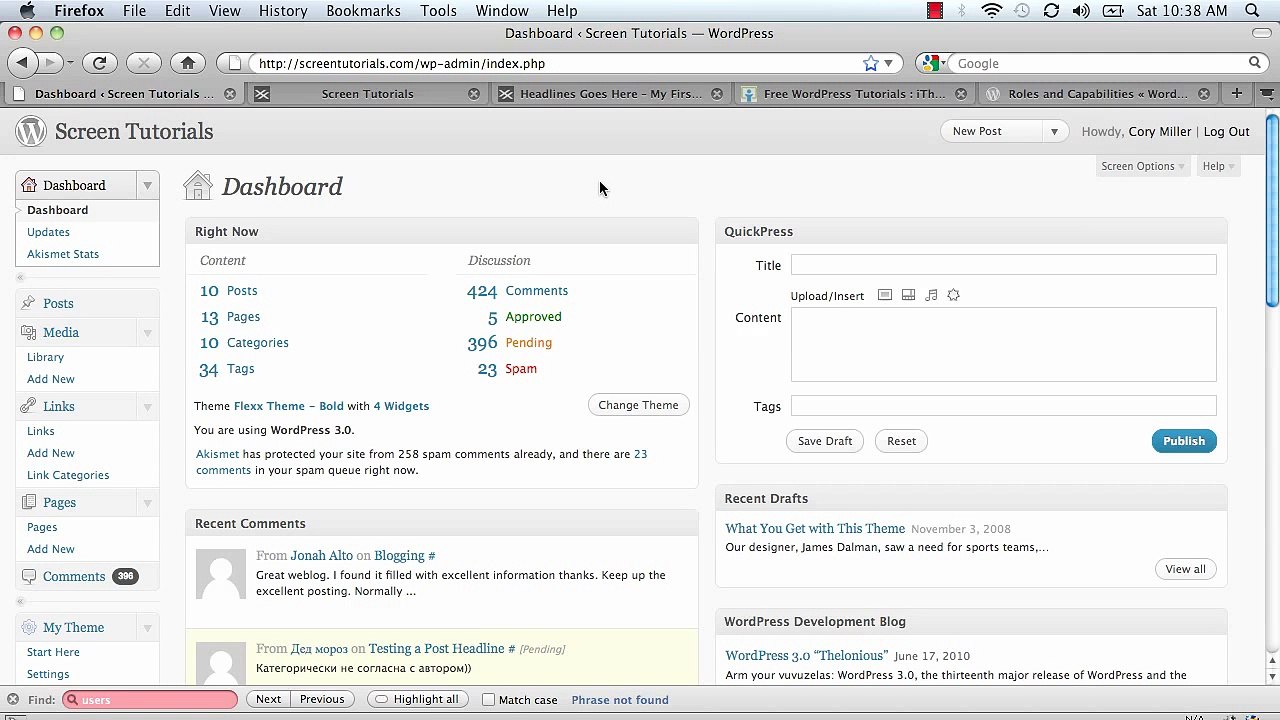Screen dimensions: 1280x720
Task: Click the Add Media icon in QuickPress
Action: (x=953, y=295)
